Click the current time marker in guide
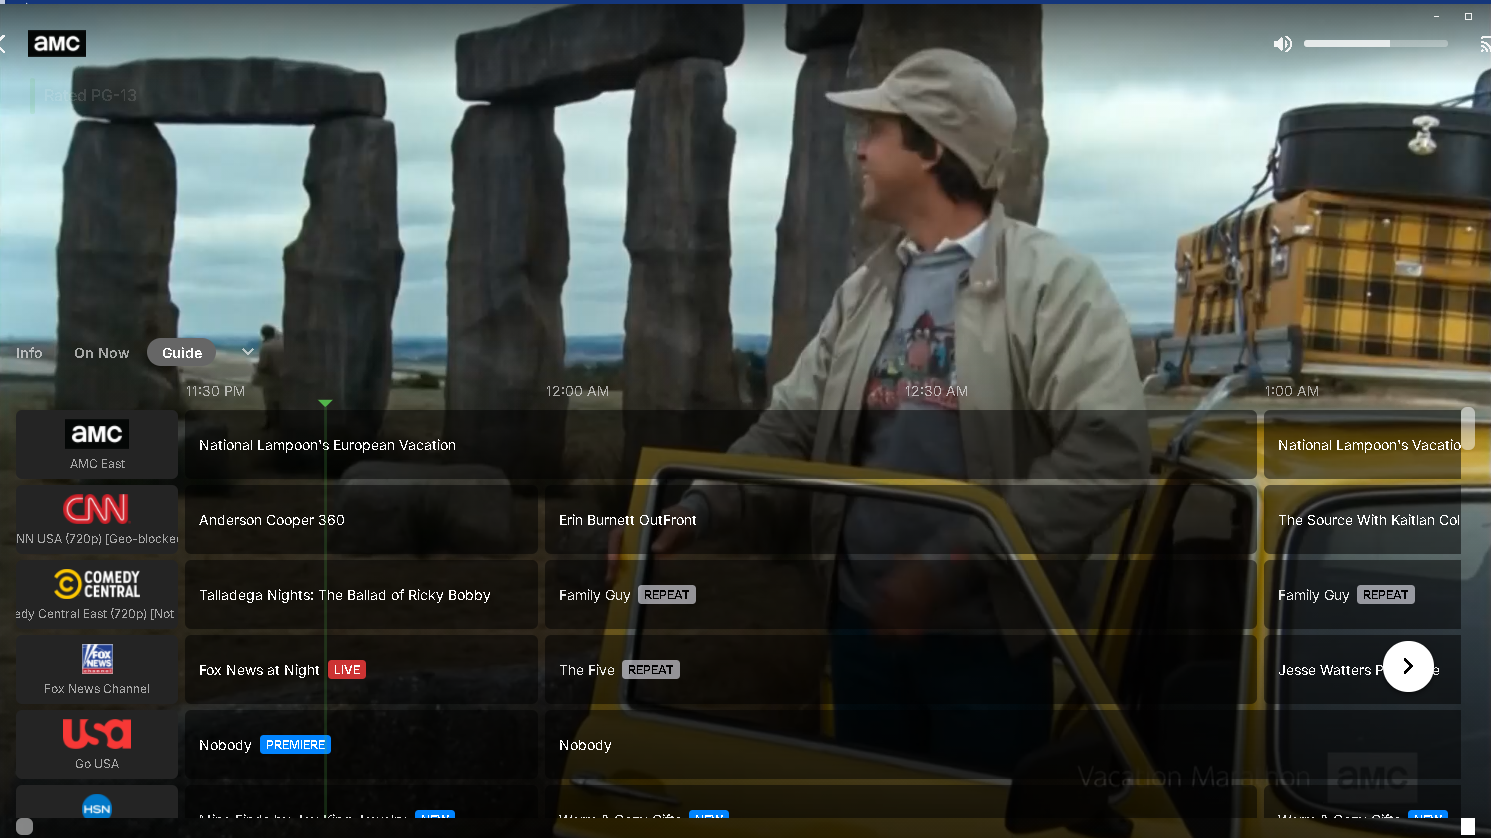Screen dimensions: 1491x838 coord(325,403)
